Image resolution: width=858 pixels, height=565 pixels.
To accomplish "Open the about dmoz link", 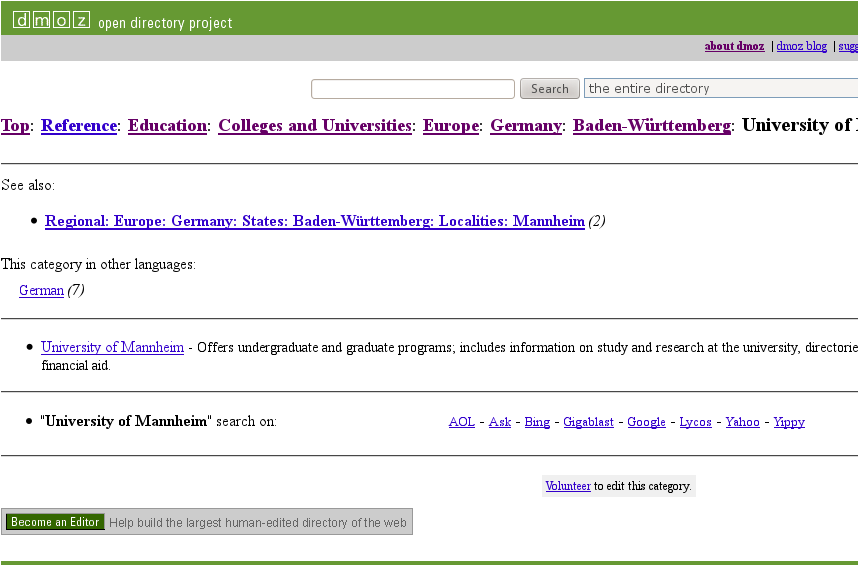I will pyautogui.click(x=734, y=46).
